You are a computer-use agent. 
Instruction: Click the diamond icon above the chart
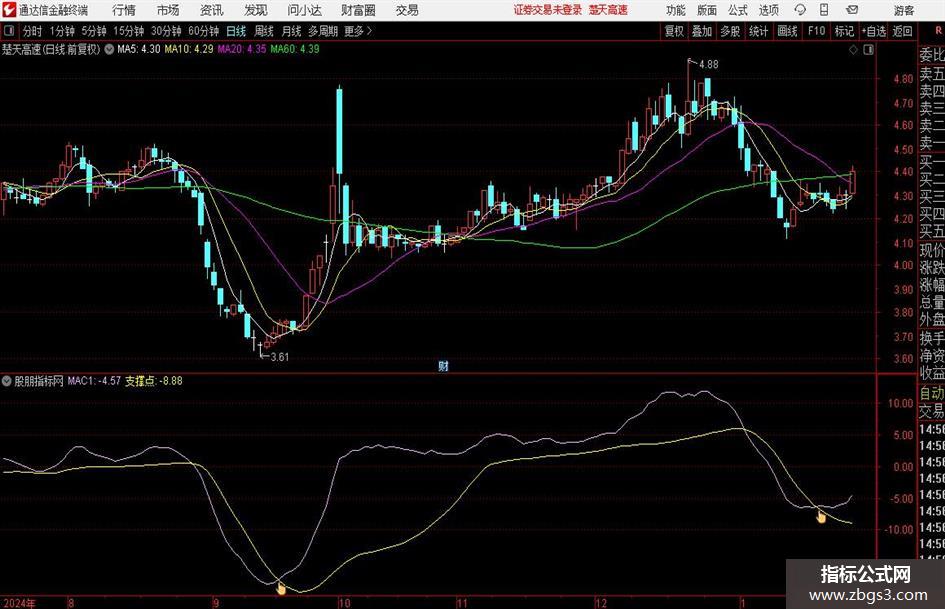coord(853,49)
